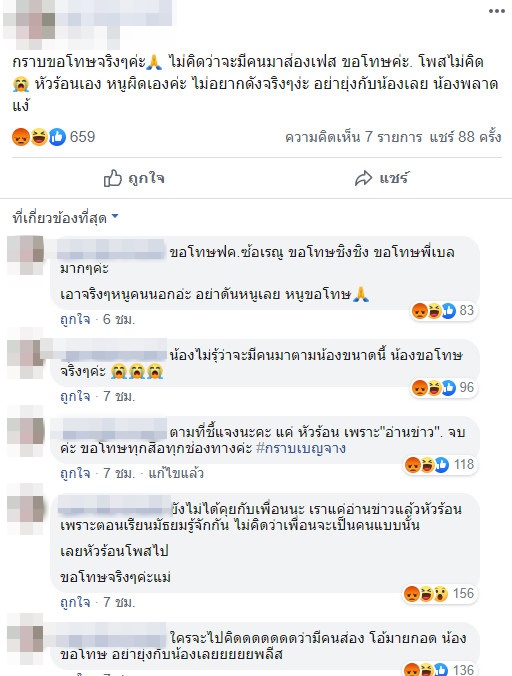The height and width of the screenshot is (676, 512).
Task: Follow the #กราบเบญจาง hashtag link
Action: (x=301, y=448)
